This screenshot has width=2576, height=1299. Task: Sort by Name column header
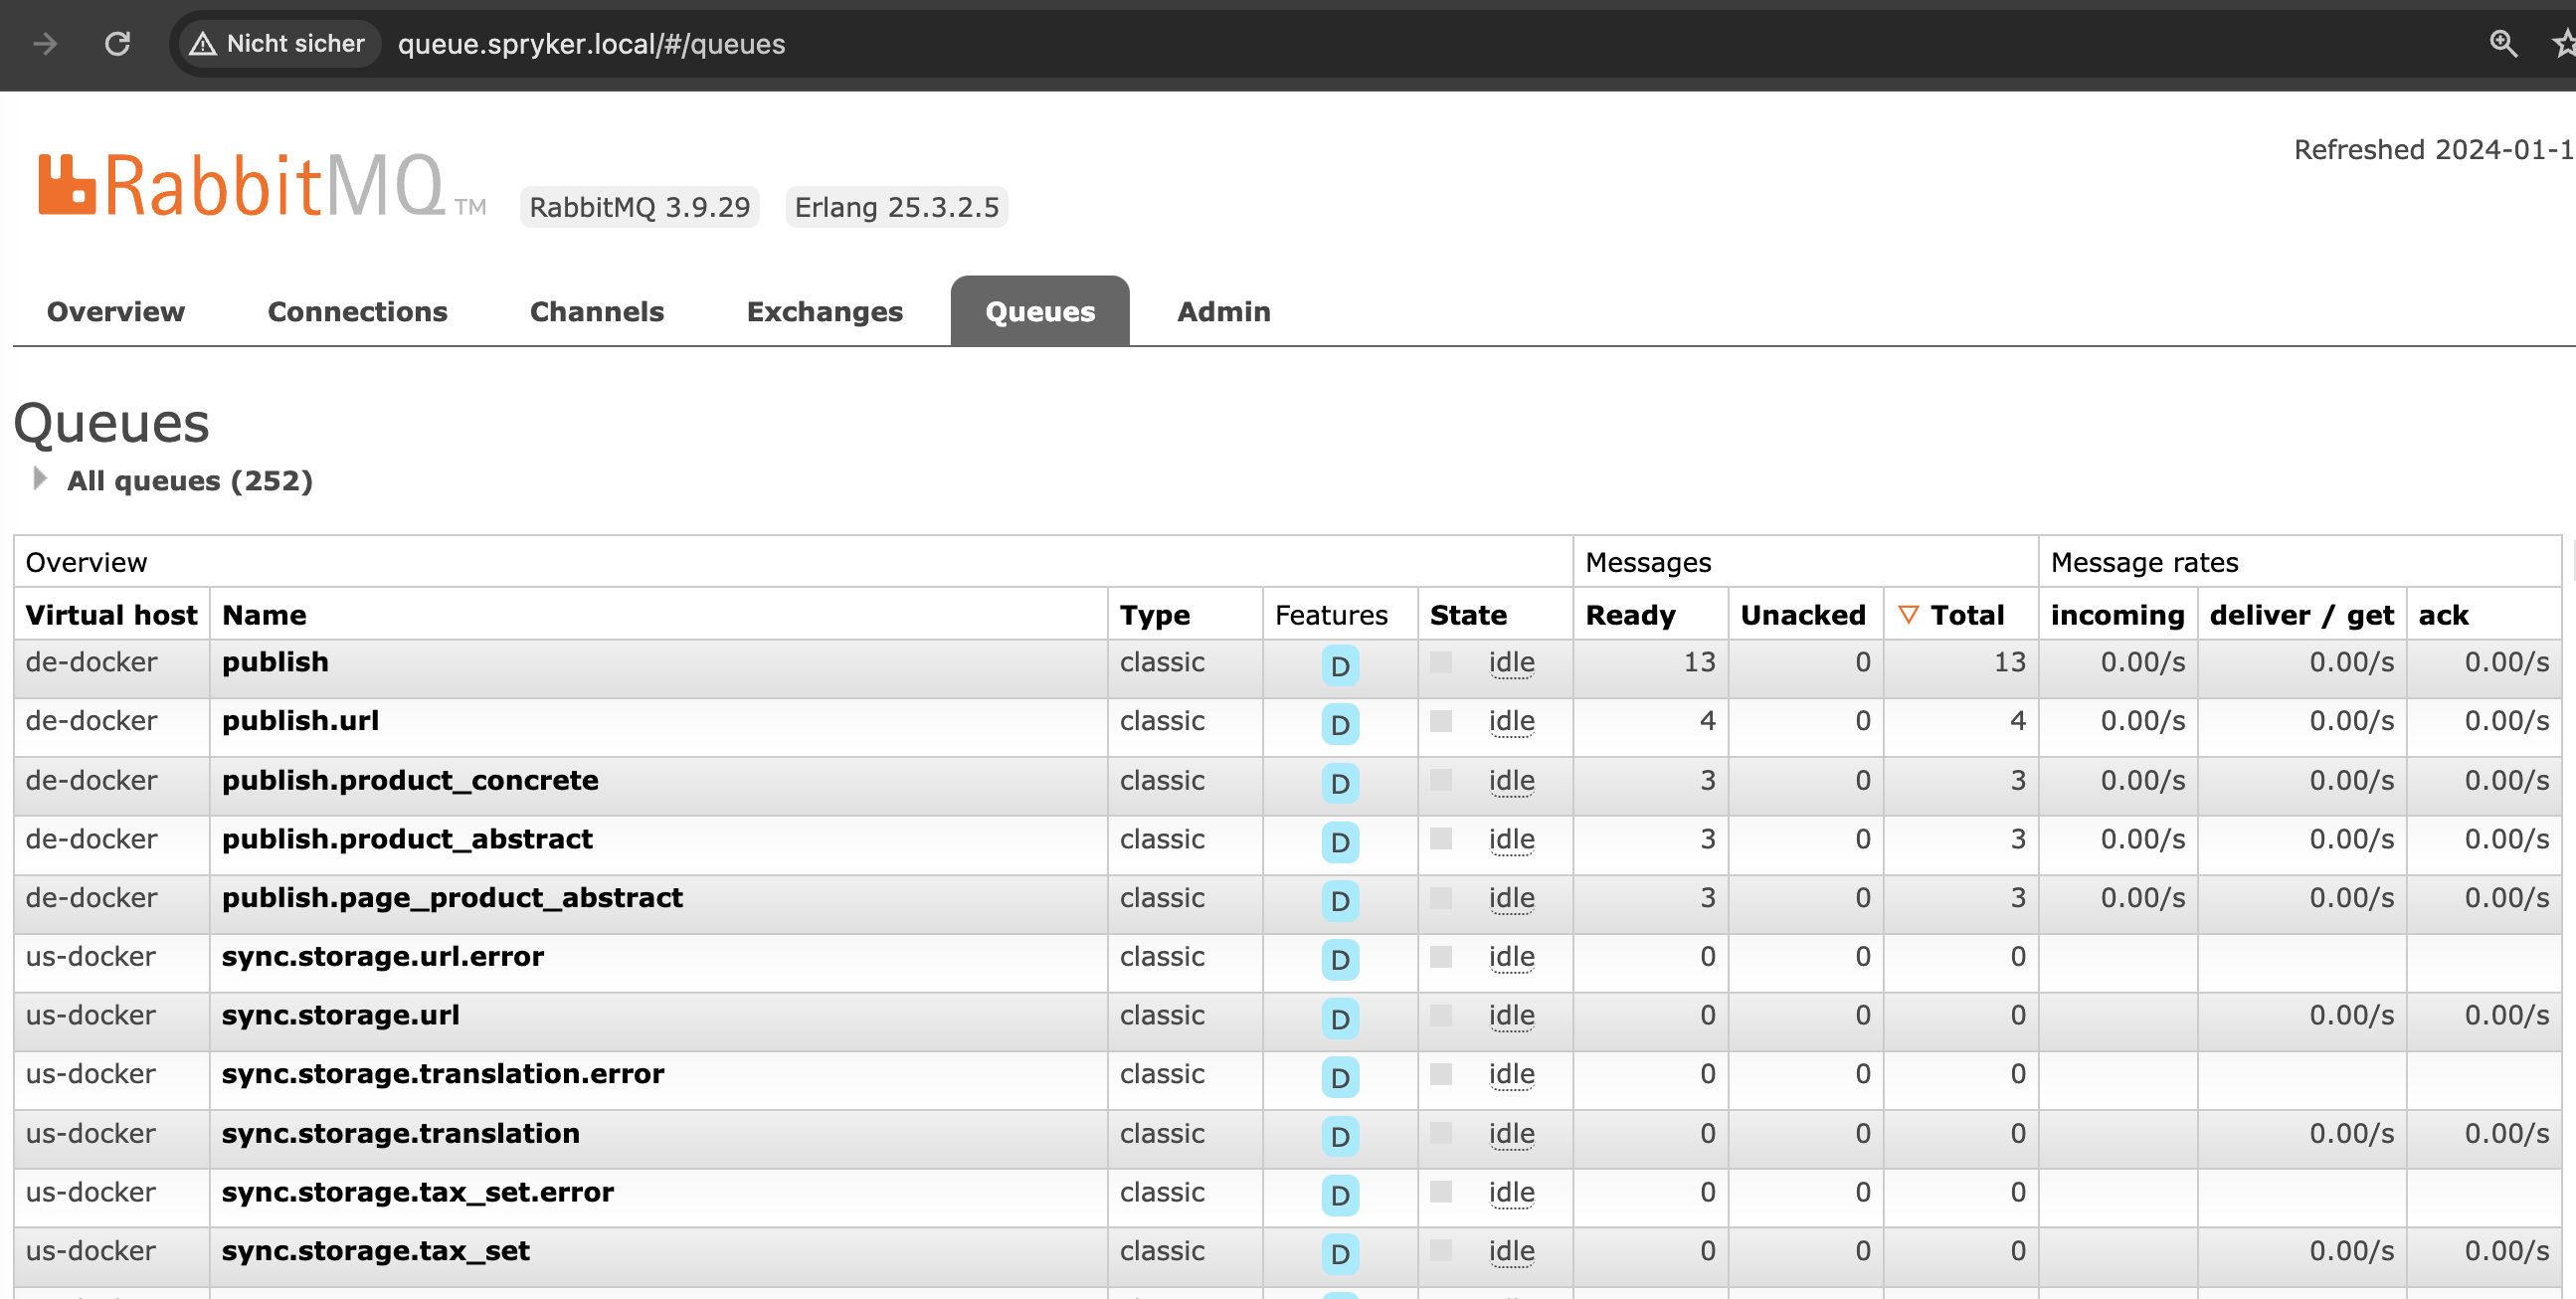tap(264, 616)
